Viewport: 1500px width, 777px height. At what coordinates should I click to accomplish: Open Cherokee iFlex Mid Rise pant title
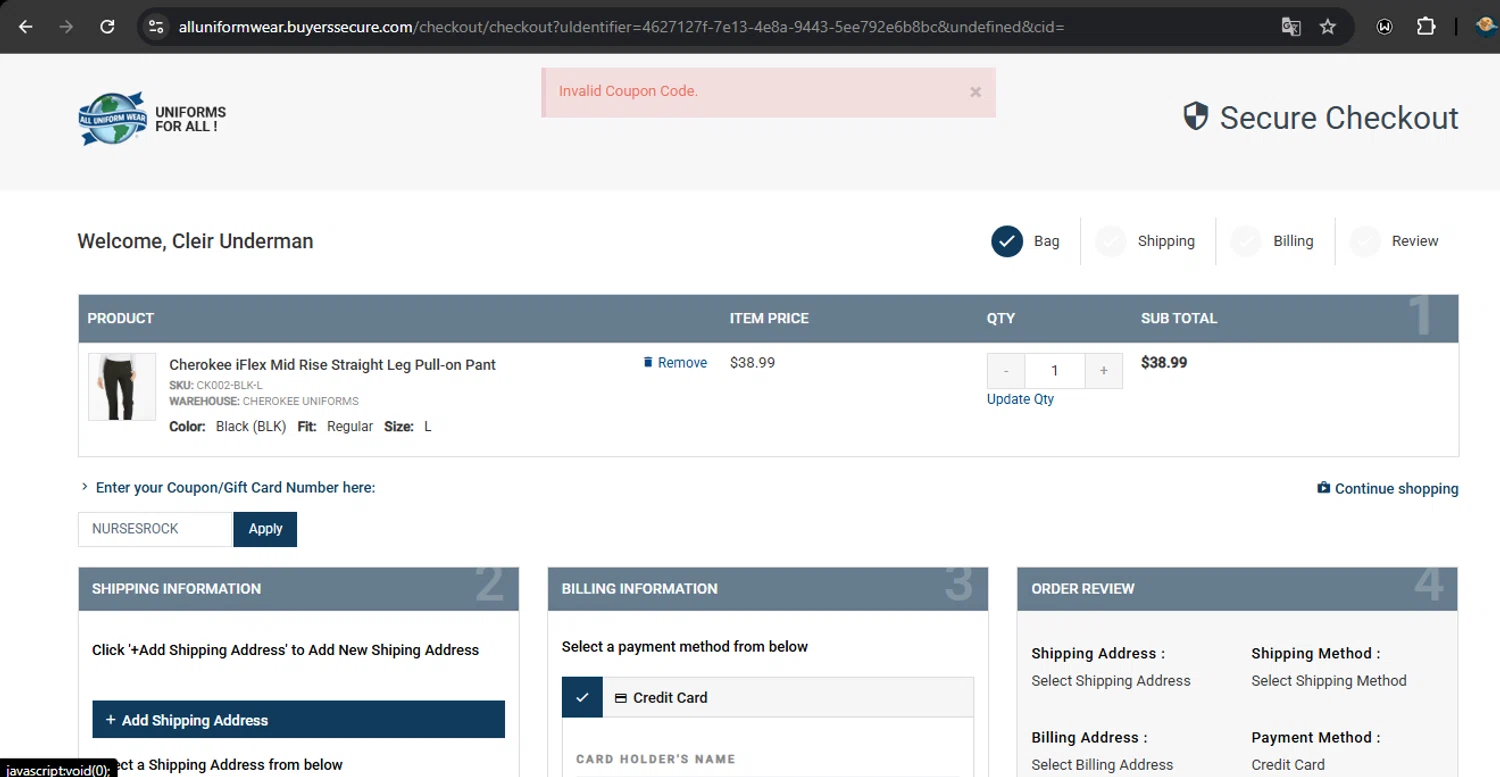click(x=332, y=365)
